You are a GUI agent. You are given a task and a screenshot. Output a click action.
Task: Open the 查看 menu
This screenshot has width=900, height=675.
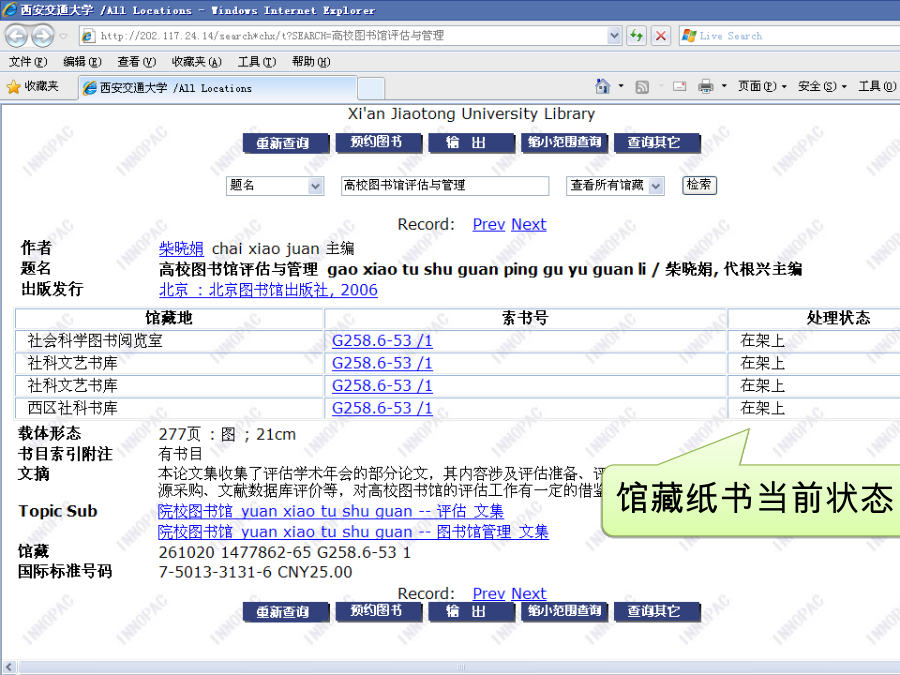(137, 61)
